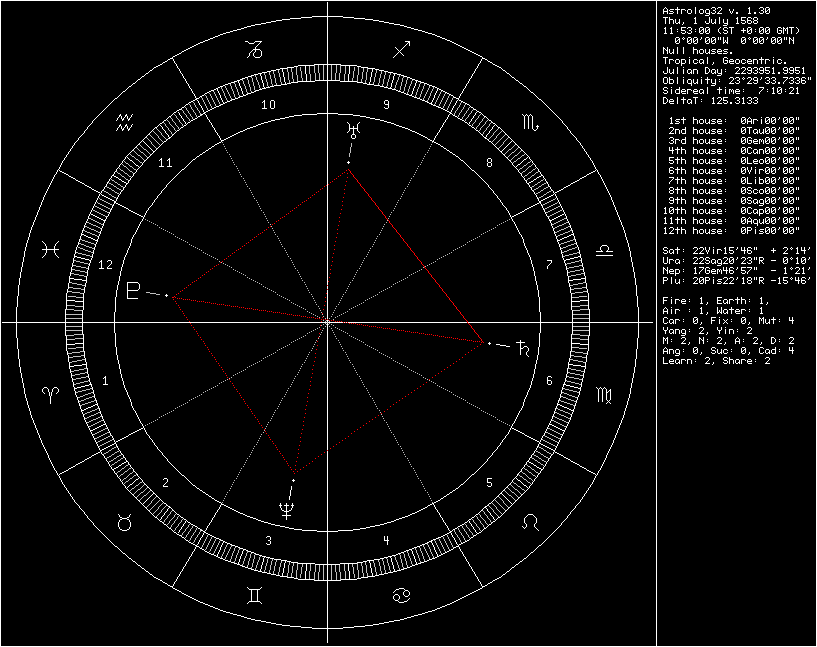Screen dimensions: 817x647
Task: Click the Cancer zodiac sign symbol
Action: pyautogui.click(x=401, y=595)
